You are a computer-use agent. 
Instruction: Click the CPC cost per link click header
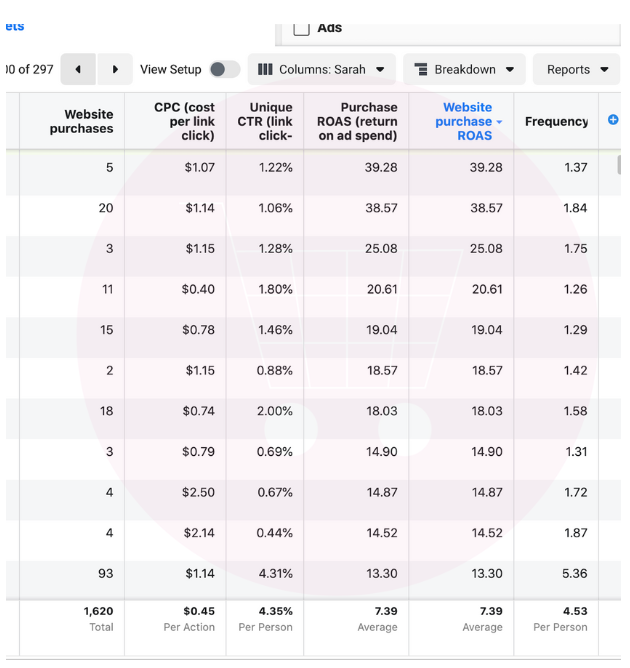pos(184,121)
